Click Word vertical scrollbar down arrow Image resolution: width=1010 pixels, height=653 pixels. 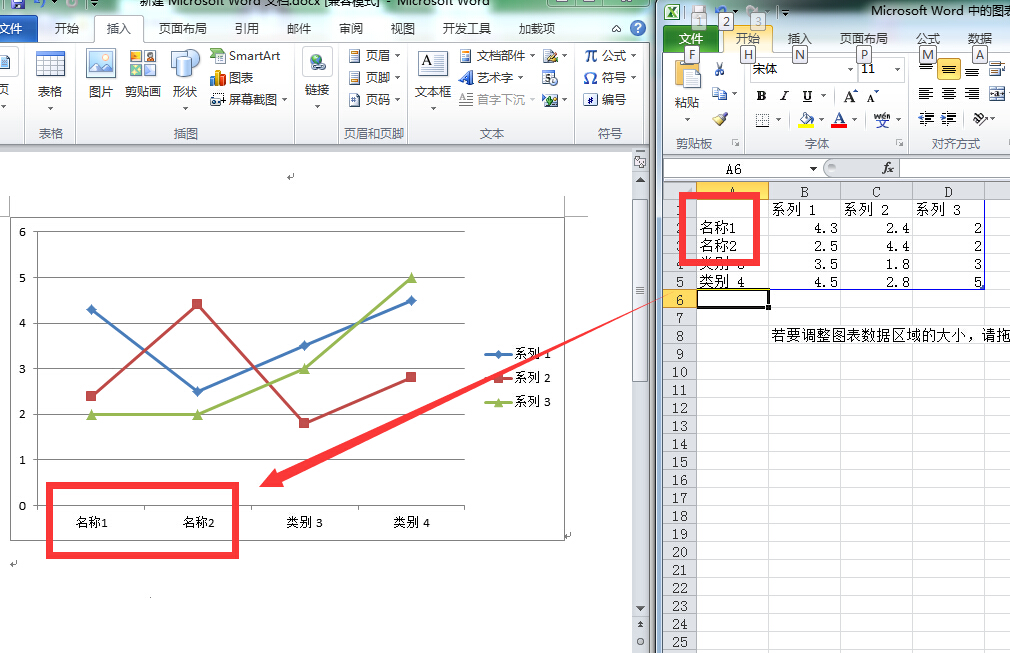pyautogui.click(x=640, y=608)
